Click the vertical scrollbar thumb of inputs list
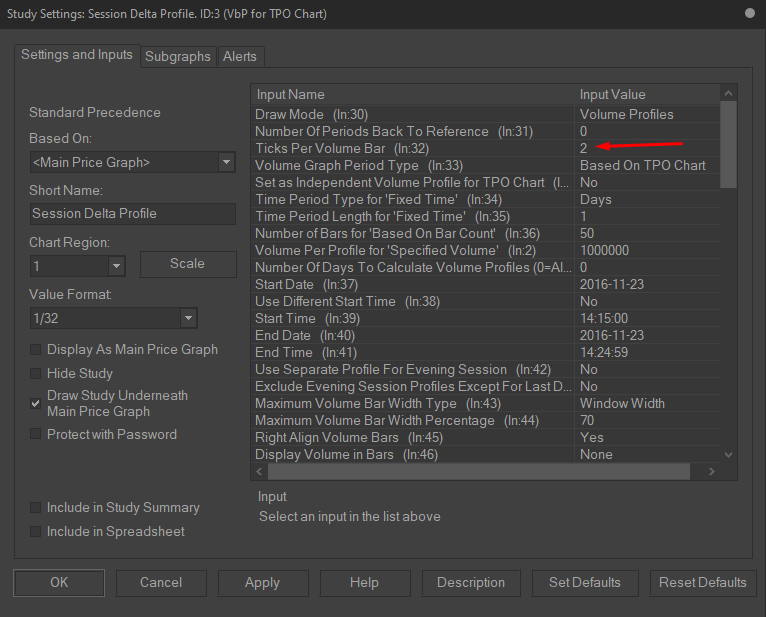The image size is (766, 617). 728,144
